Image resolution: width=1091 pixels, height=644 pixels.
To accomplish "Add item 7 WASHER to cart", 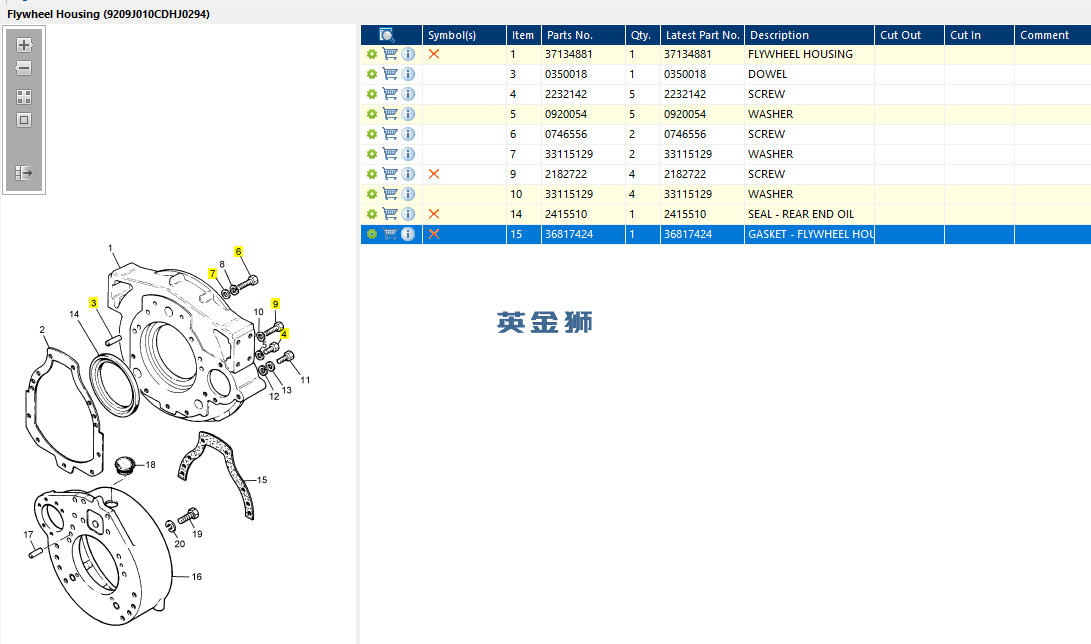I will click(x=390, y=154).
